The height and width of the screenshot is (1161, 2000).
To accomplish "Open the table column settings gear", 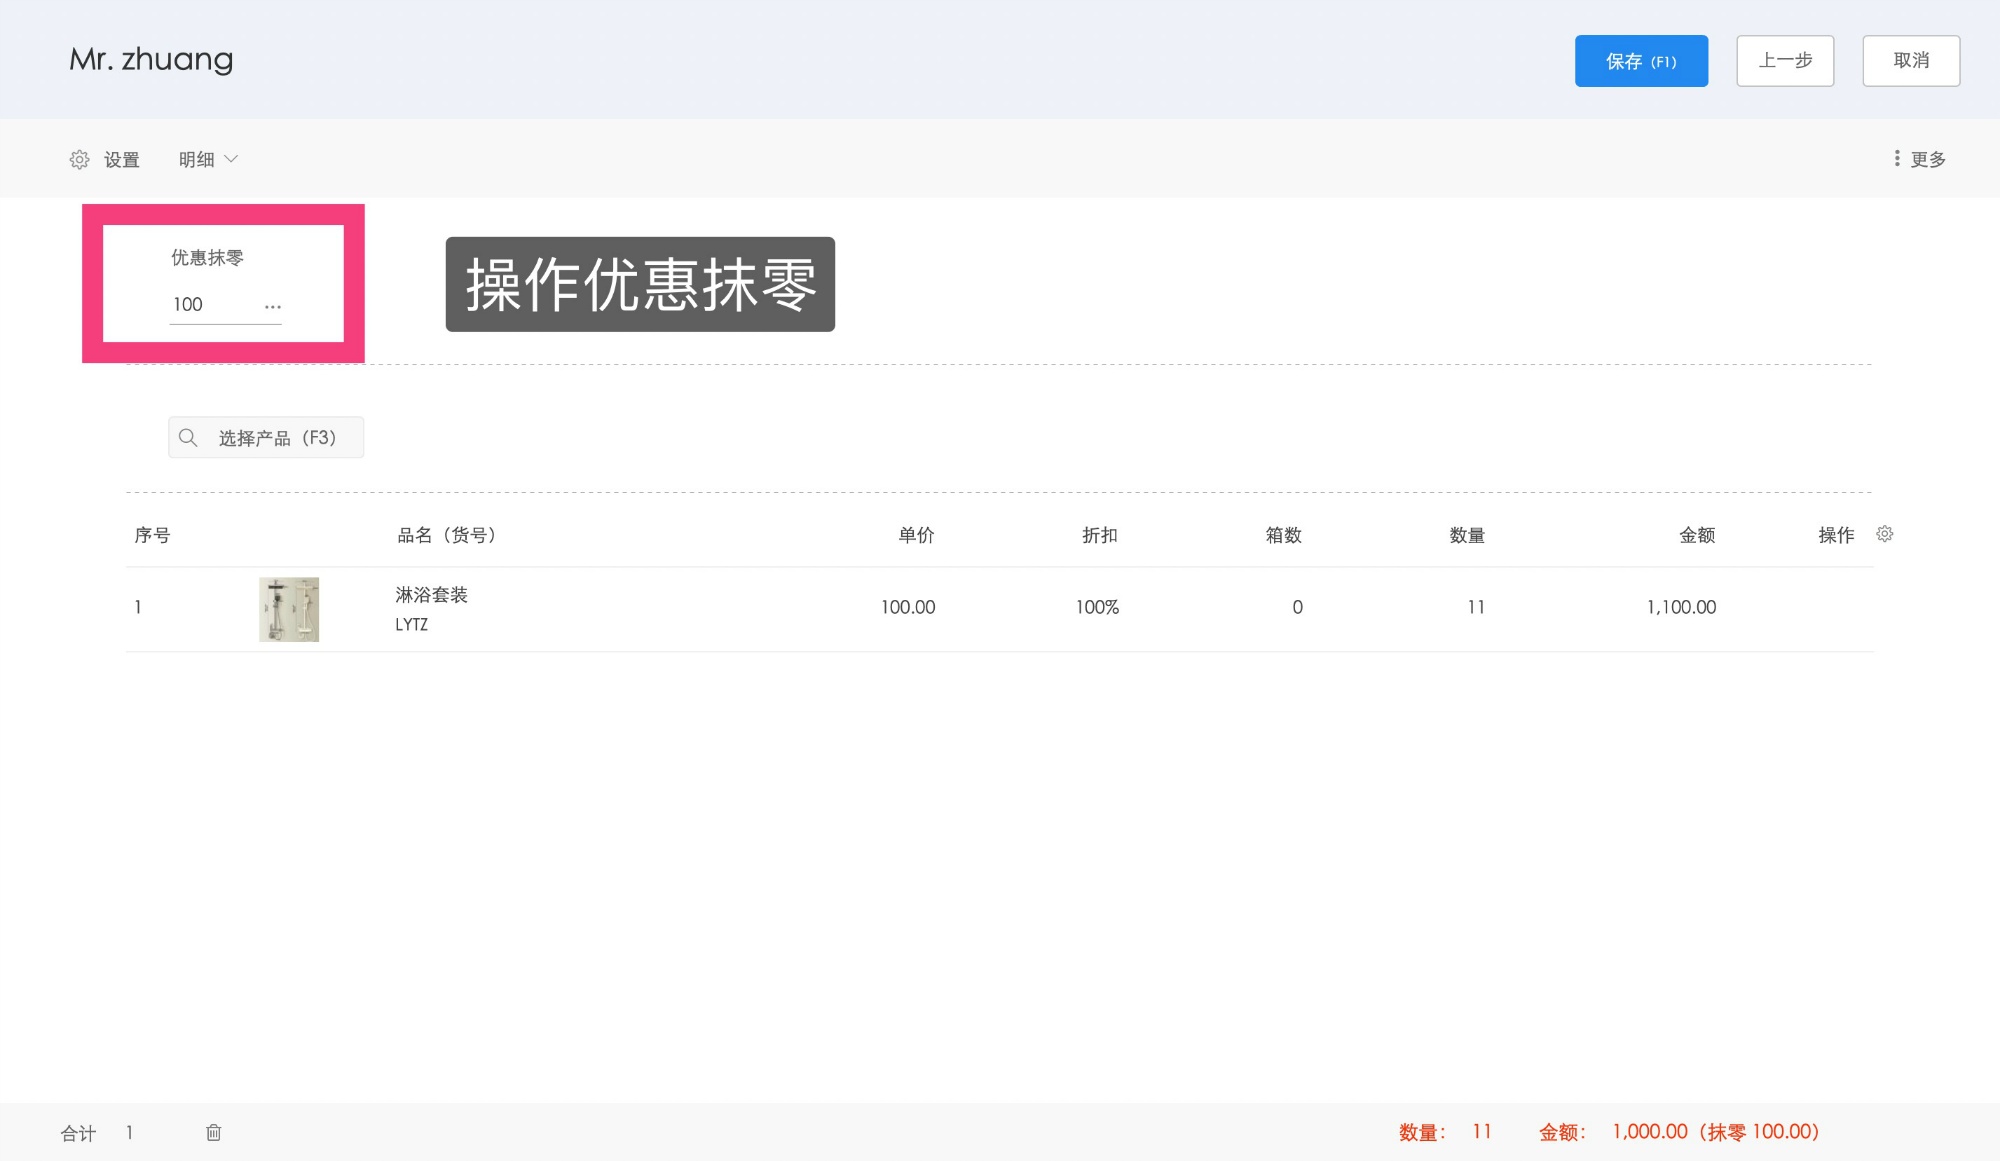I will click(x=1884, y=534).
